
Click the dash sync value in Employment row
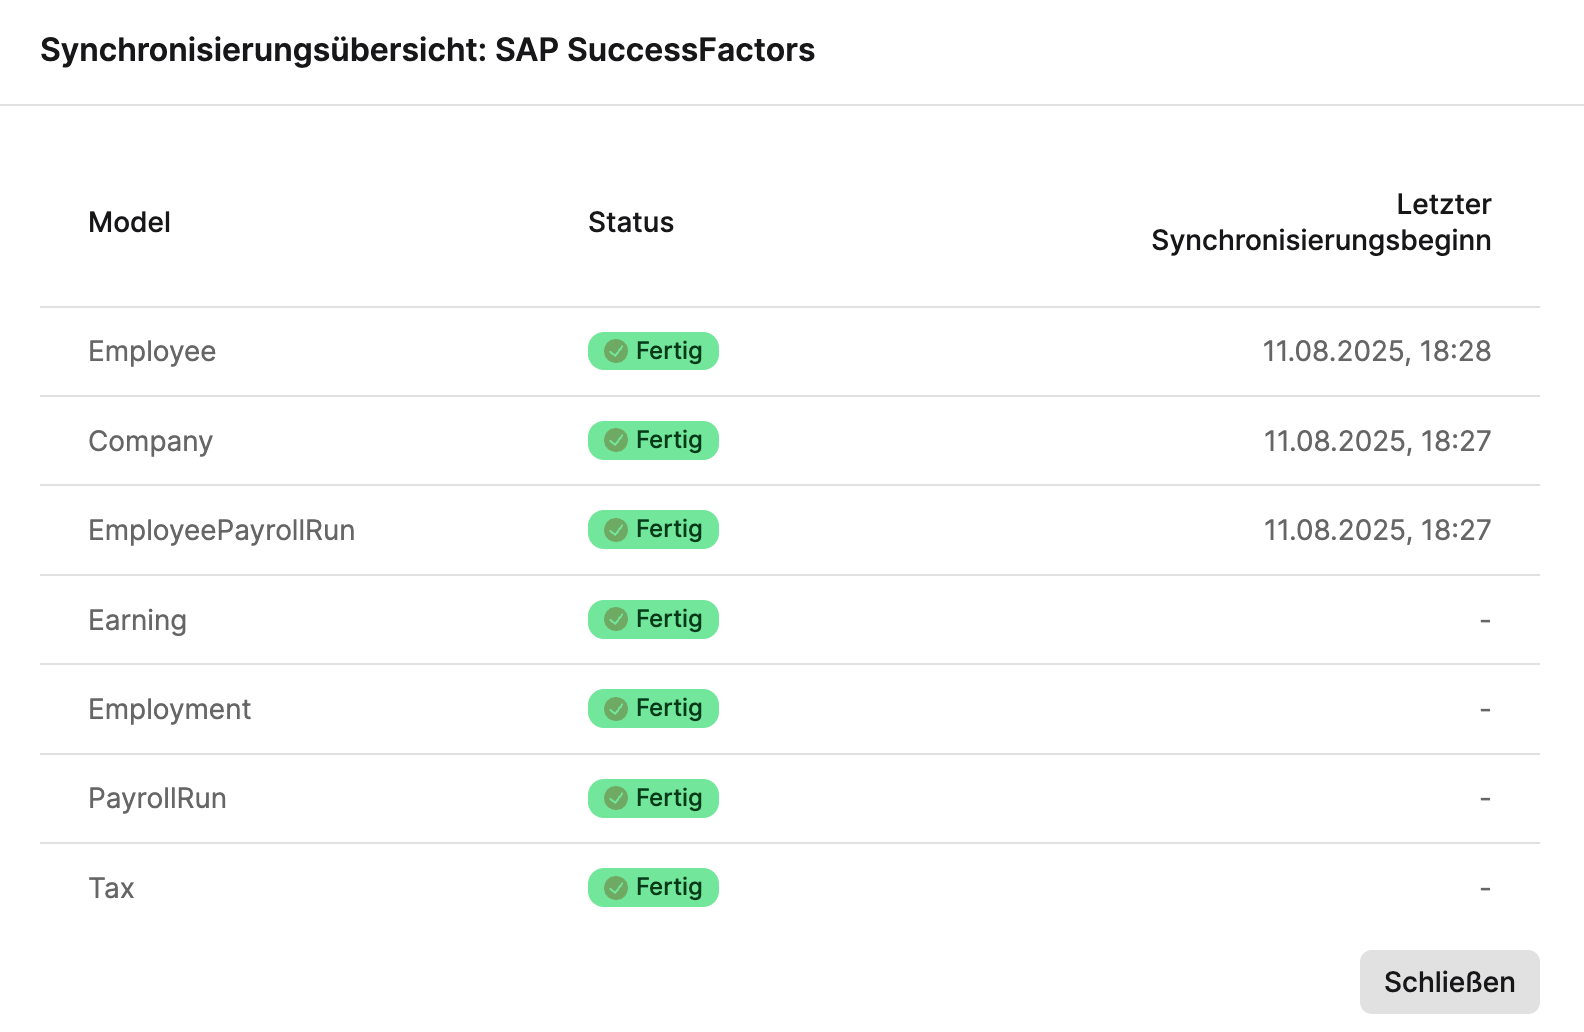1485,710
